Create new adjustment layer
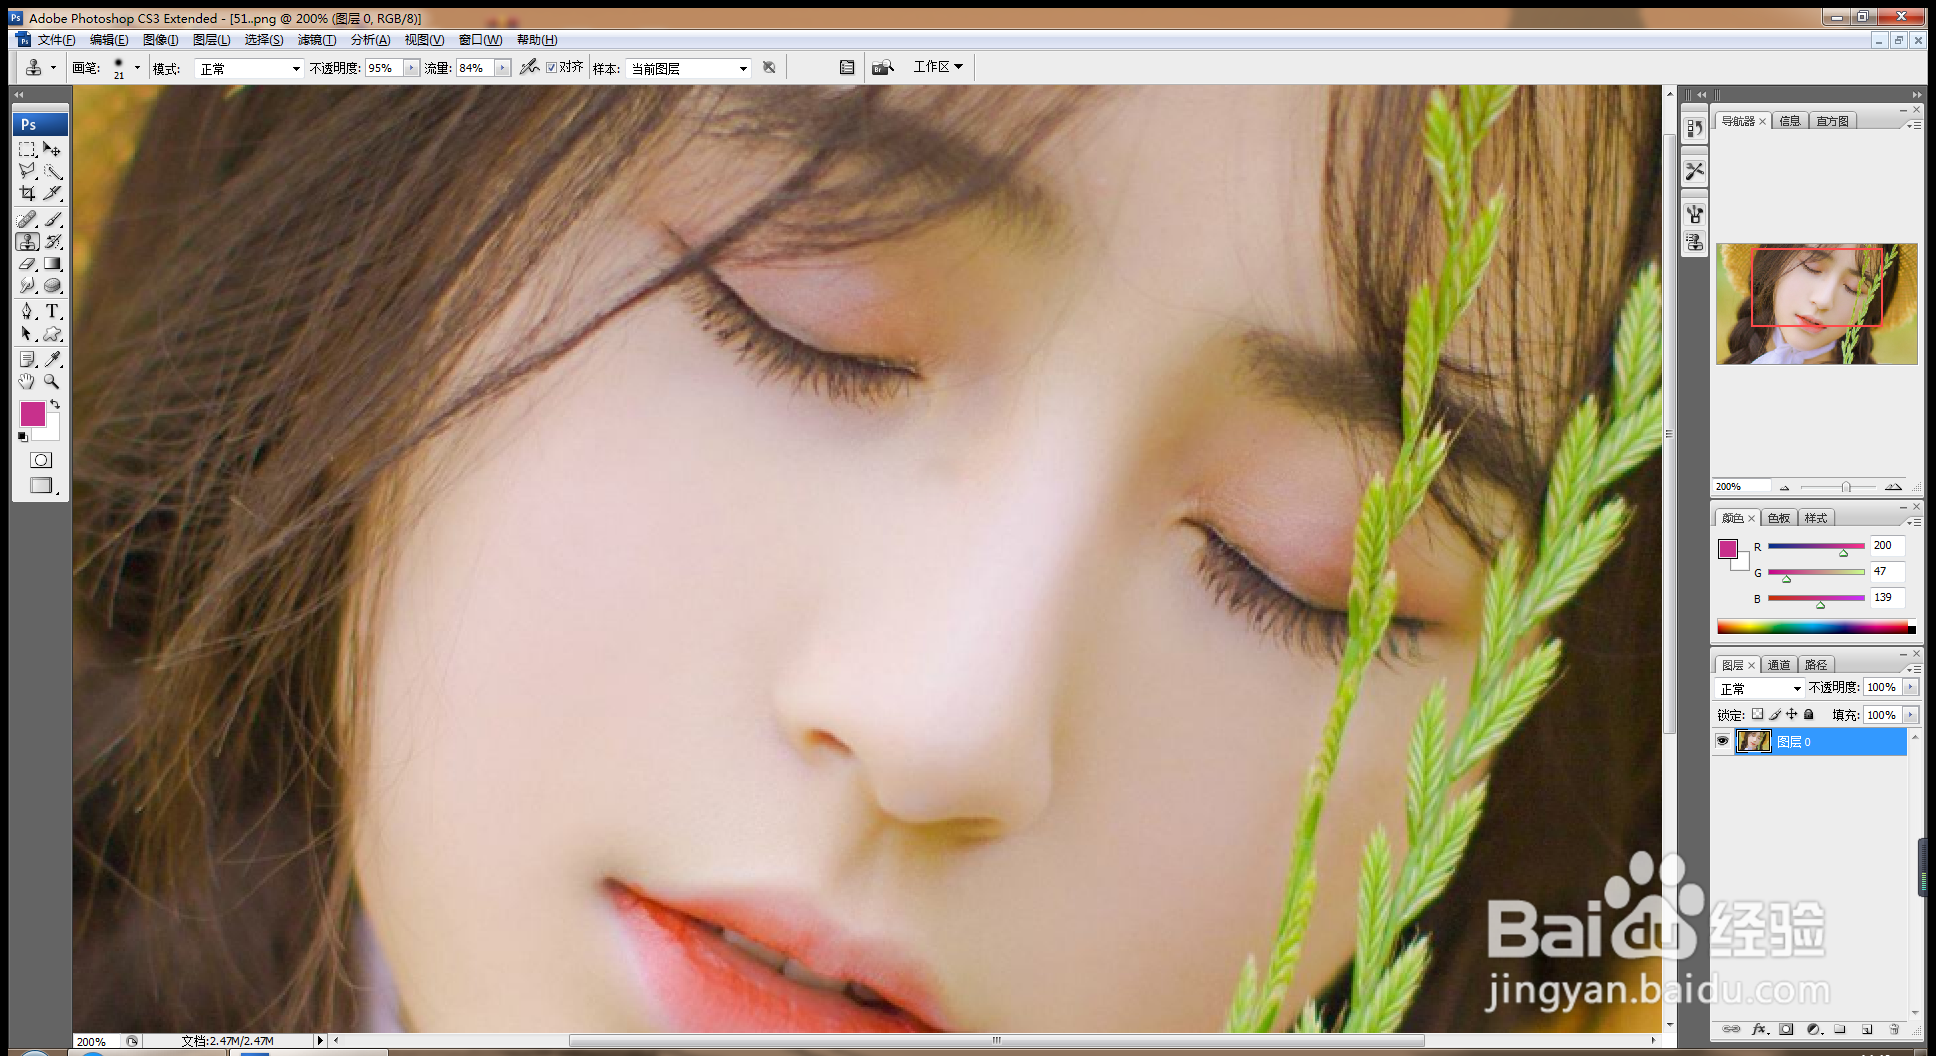This screenshot has height=1056, width=1936. pos(1813,1029)
